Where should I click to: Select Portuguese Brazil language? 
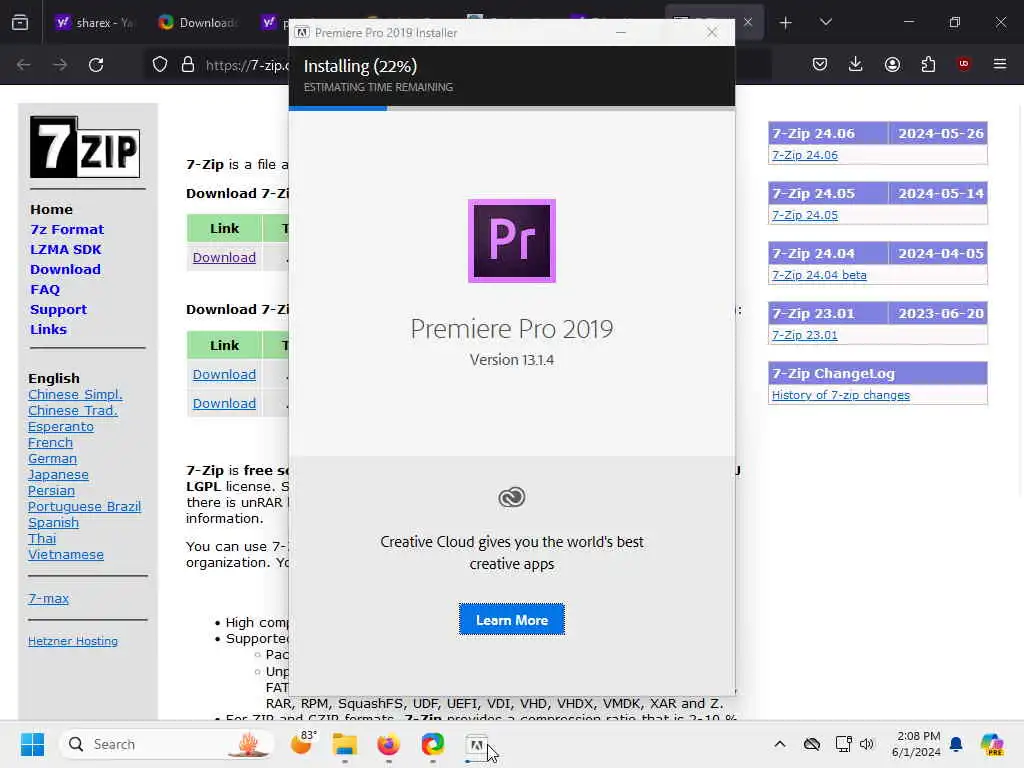[84, 507]
